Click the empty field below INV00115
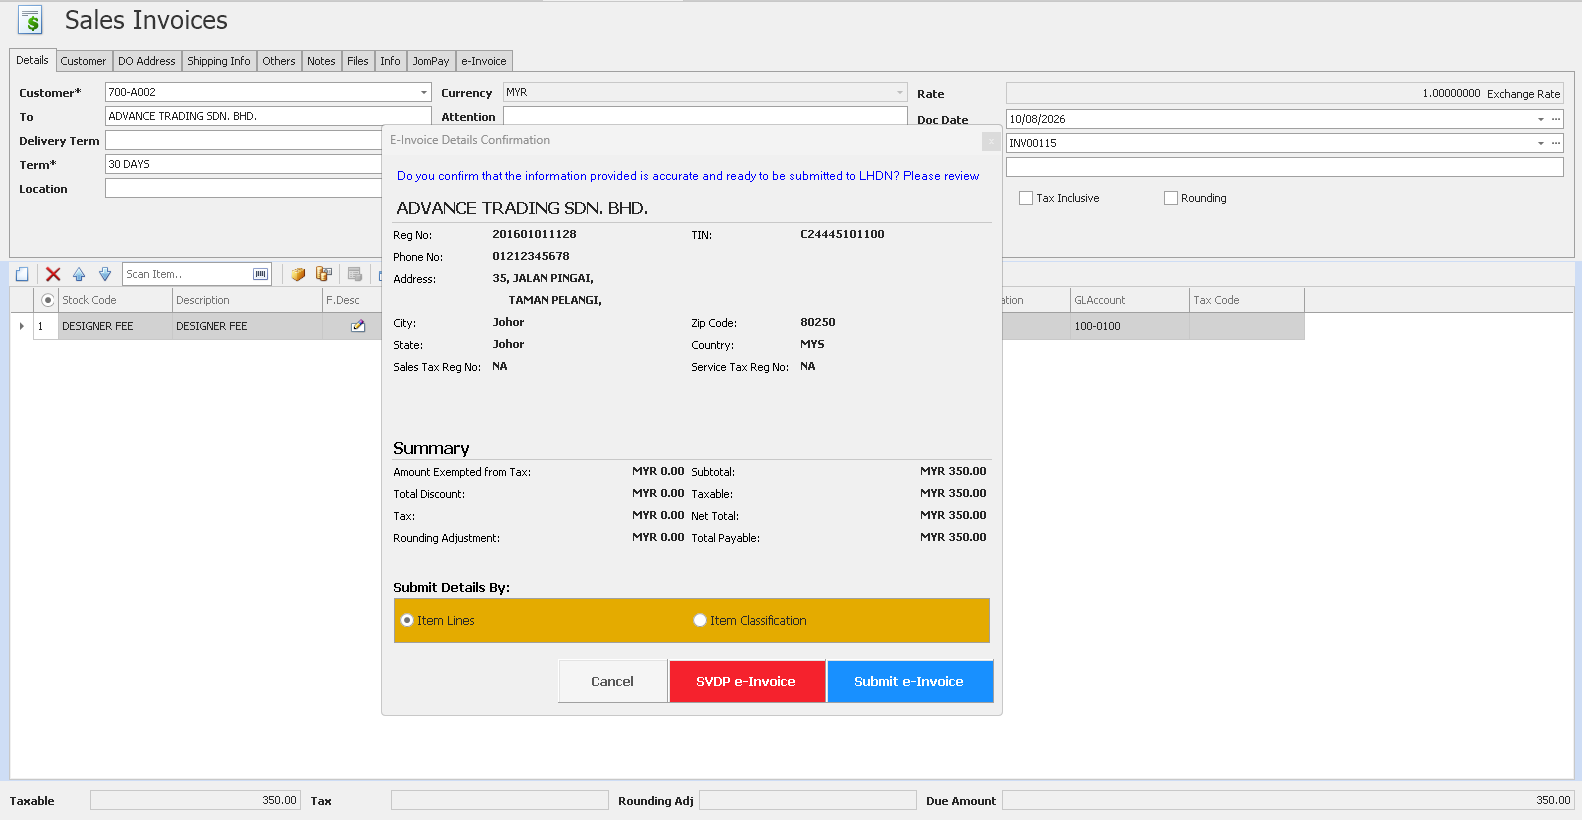 click(1284, 167)
